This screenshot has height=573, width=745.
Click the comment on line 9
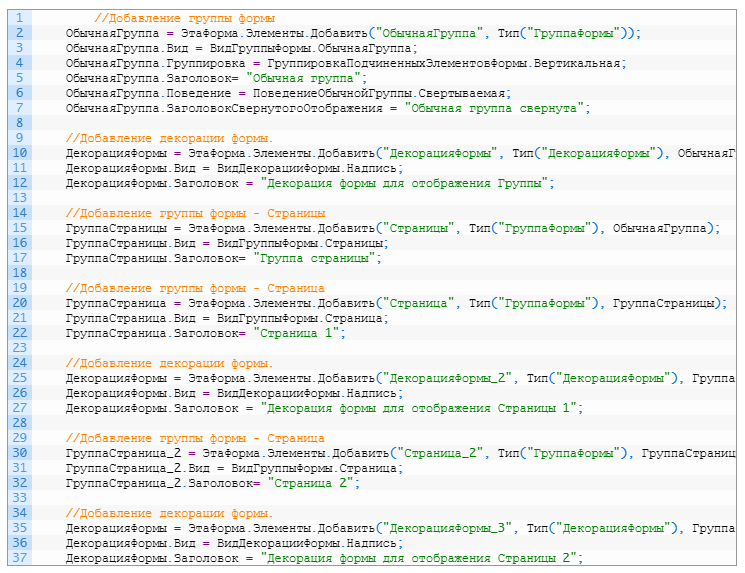170,138
